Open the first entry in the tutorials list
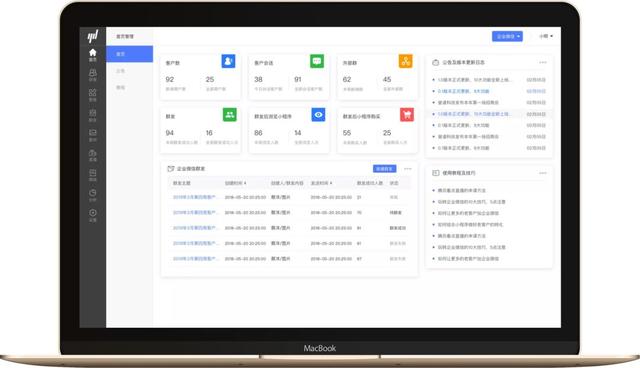Screen dimensions: 640x368 pos(462,191)
